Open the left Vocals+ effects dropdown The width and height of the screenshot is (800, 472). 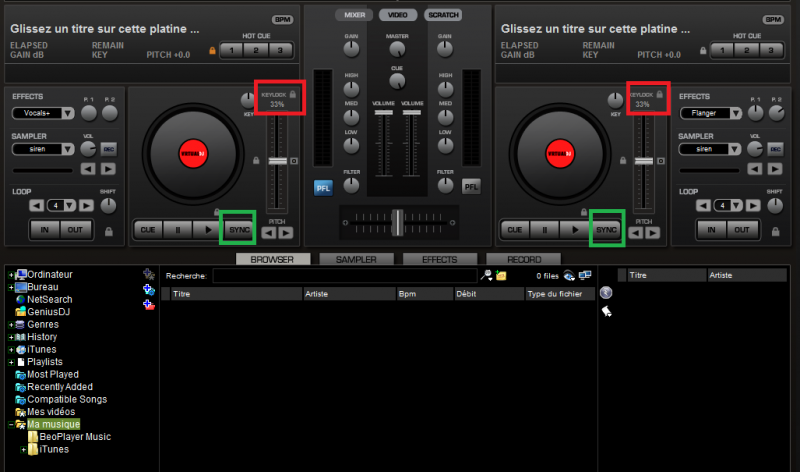tap(68, 113)
